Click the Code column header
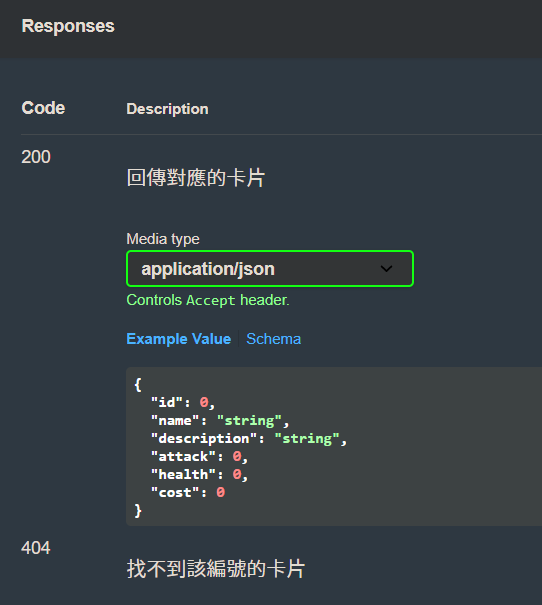The image size is (542, 605). (43, 108)
